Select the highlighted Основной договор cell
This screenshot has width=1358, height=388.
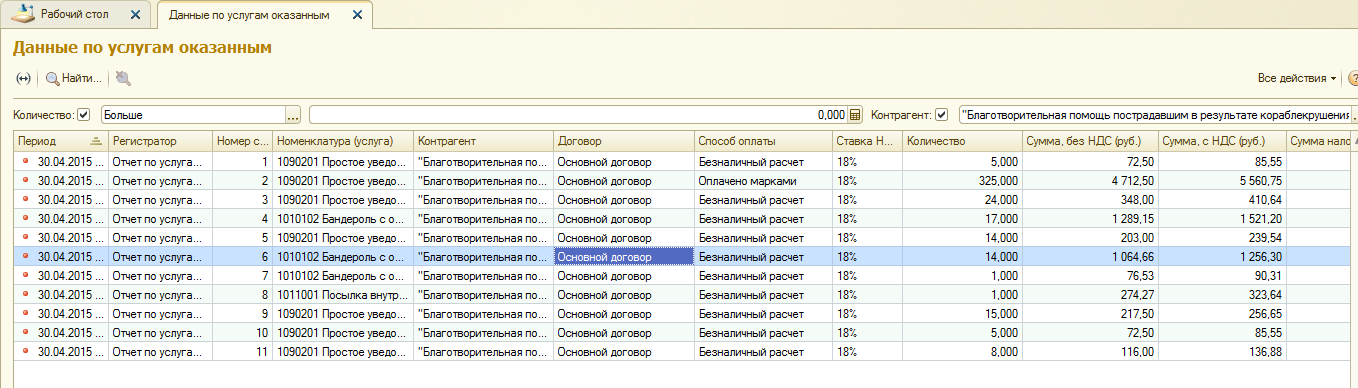(623, 256)
